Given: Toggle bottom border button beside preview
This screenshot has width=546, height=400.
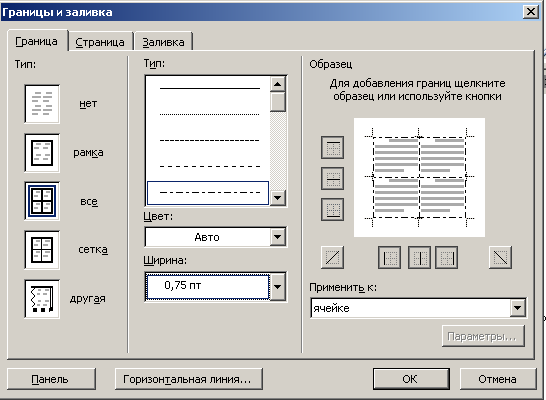Looking at the screenshot, I should coord(333,210).
